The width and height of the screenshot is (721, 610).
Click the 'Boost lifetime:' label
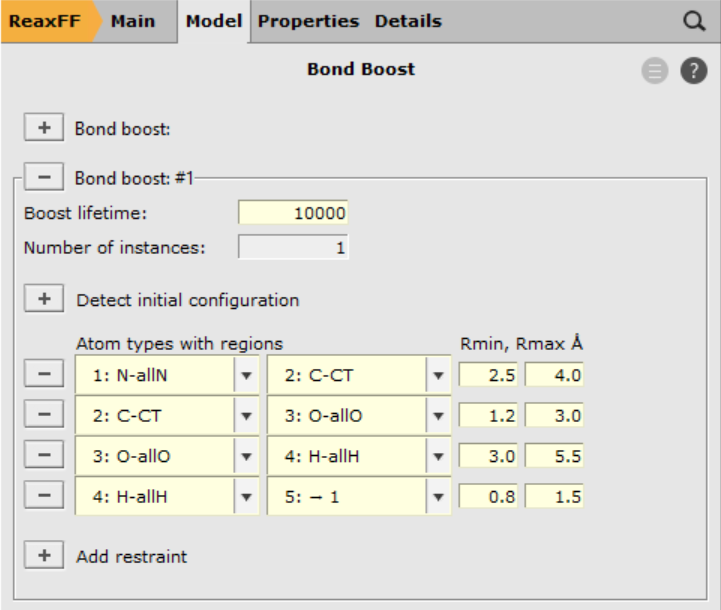pyautogui.click(x=85, y=213)
